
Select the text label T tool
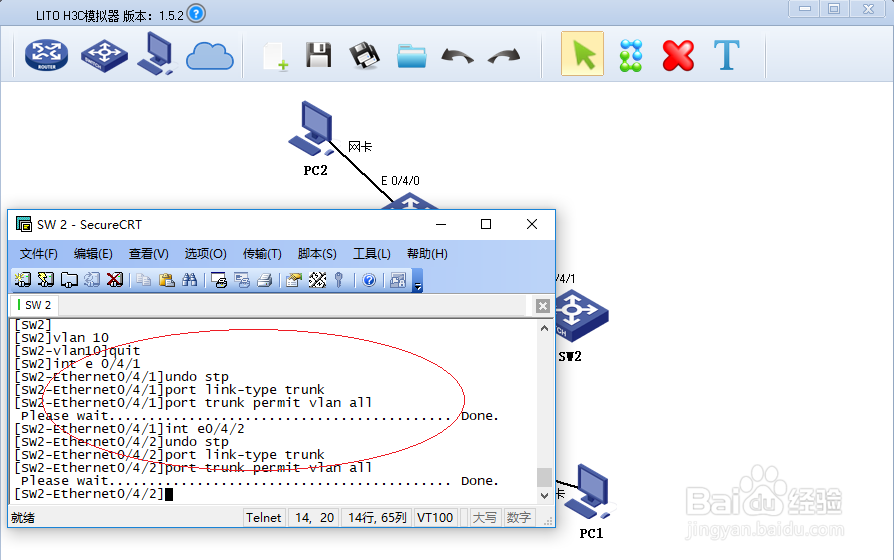point(726,55)
